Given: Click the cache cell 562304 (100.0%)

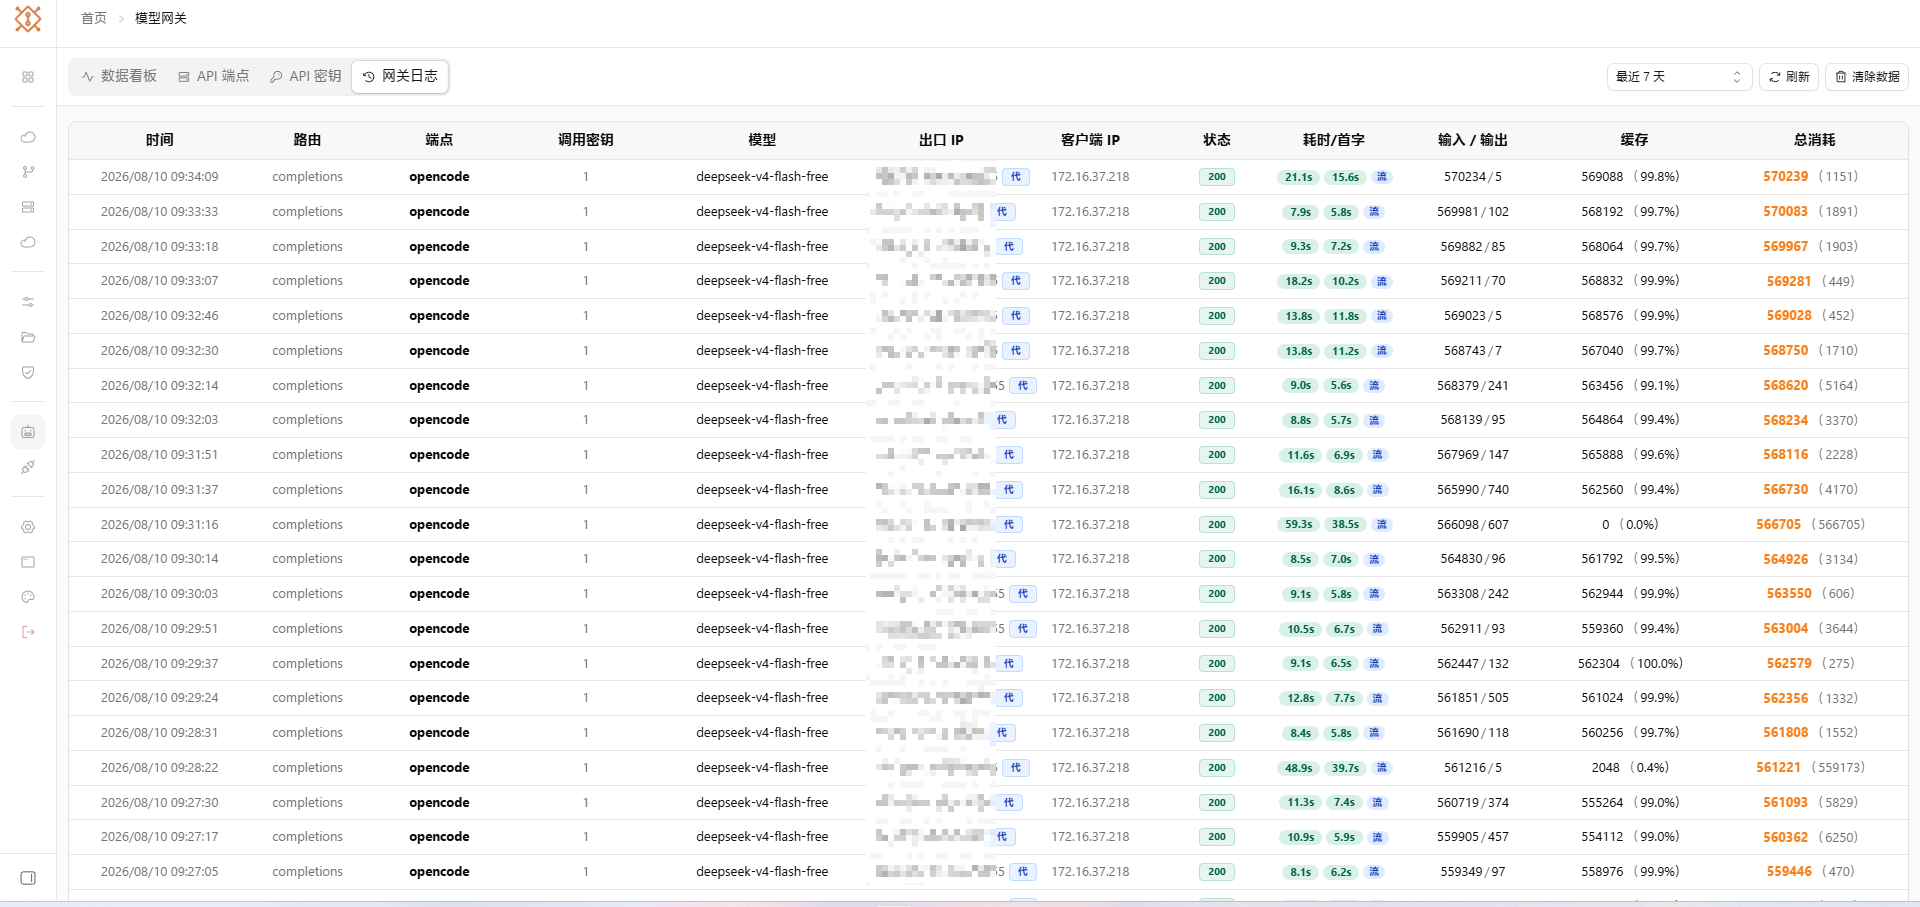Looking at the screenshot, I should point(1630,664).
